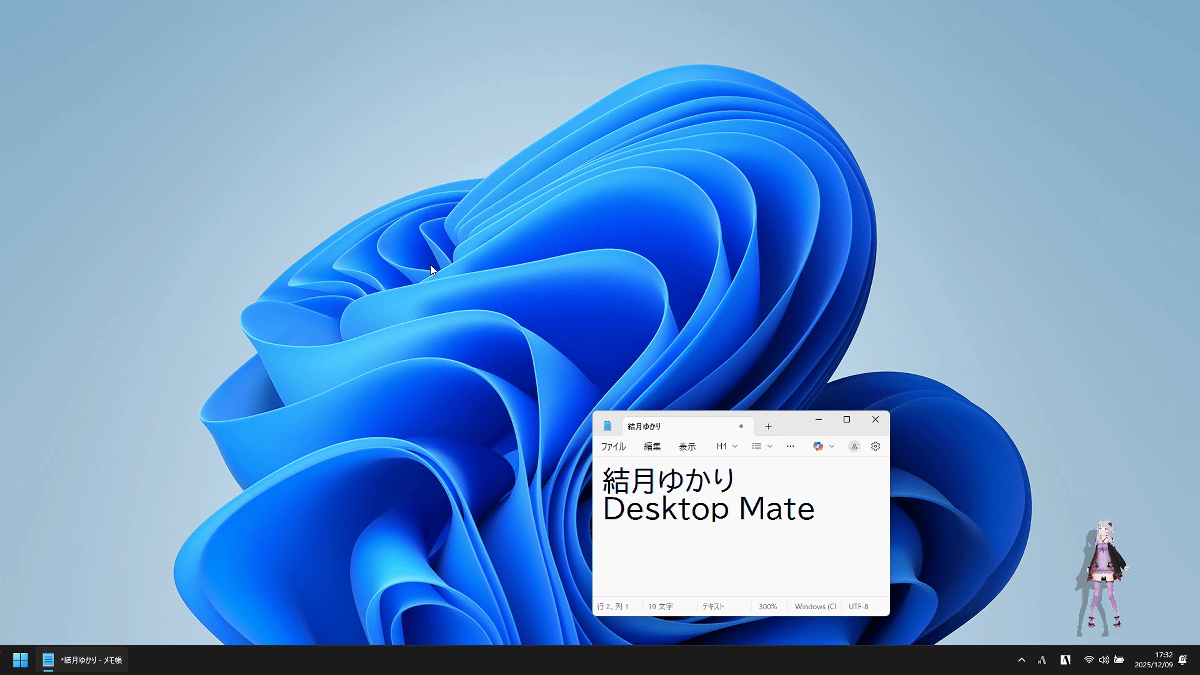The image size is (1200, 675).
Task: Click the 300% zoom level in status bar
Action: point(767,606)
